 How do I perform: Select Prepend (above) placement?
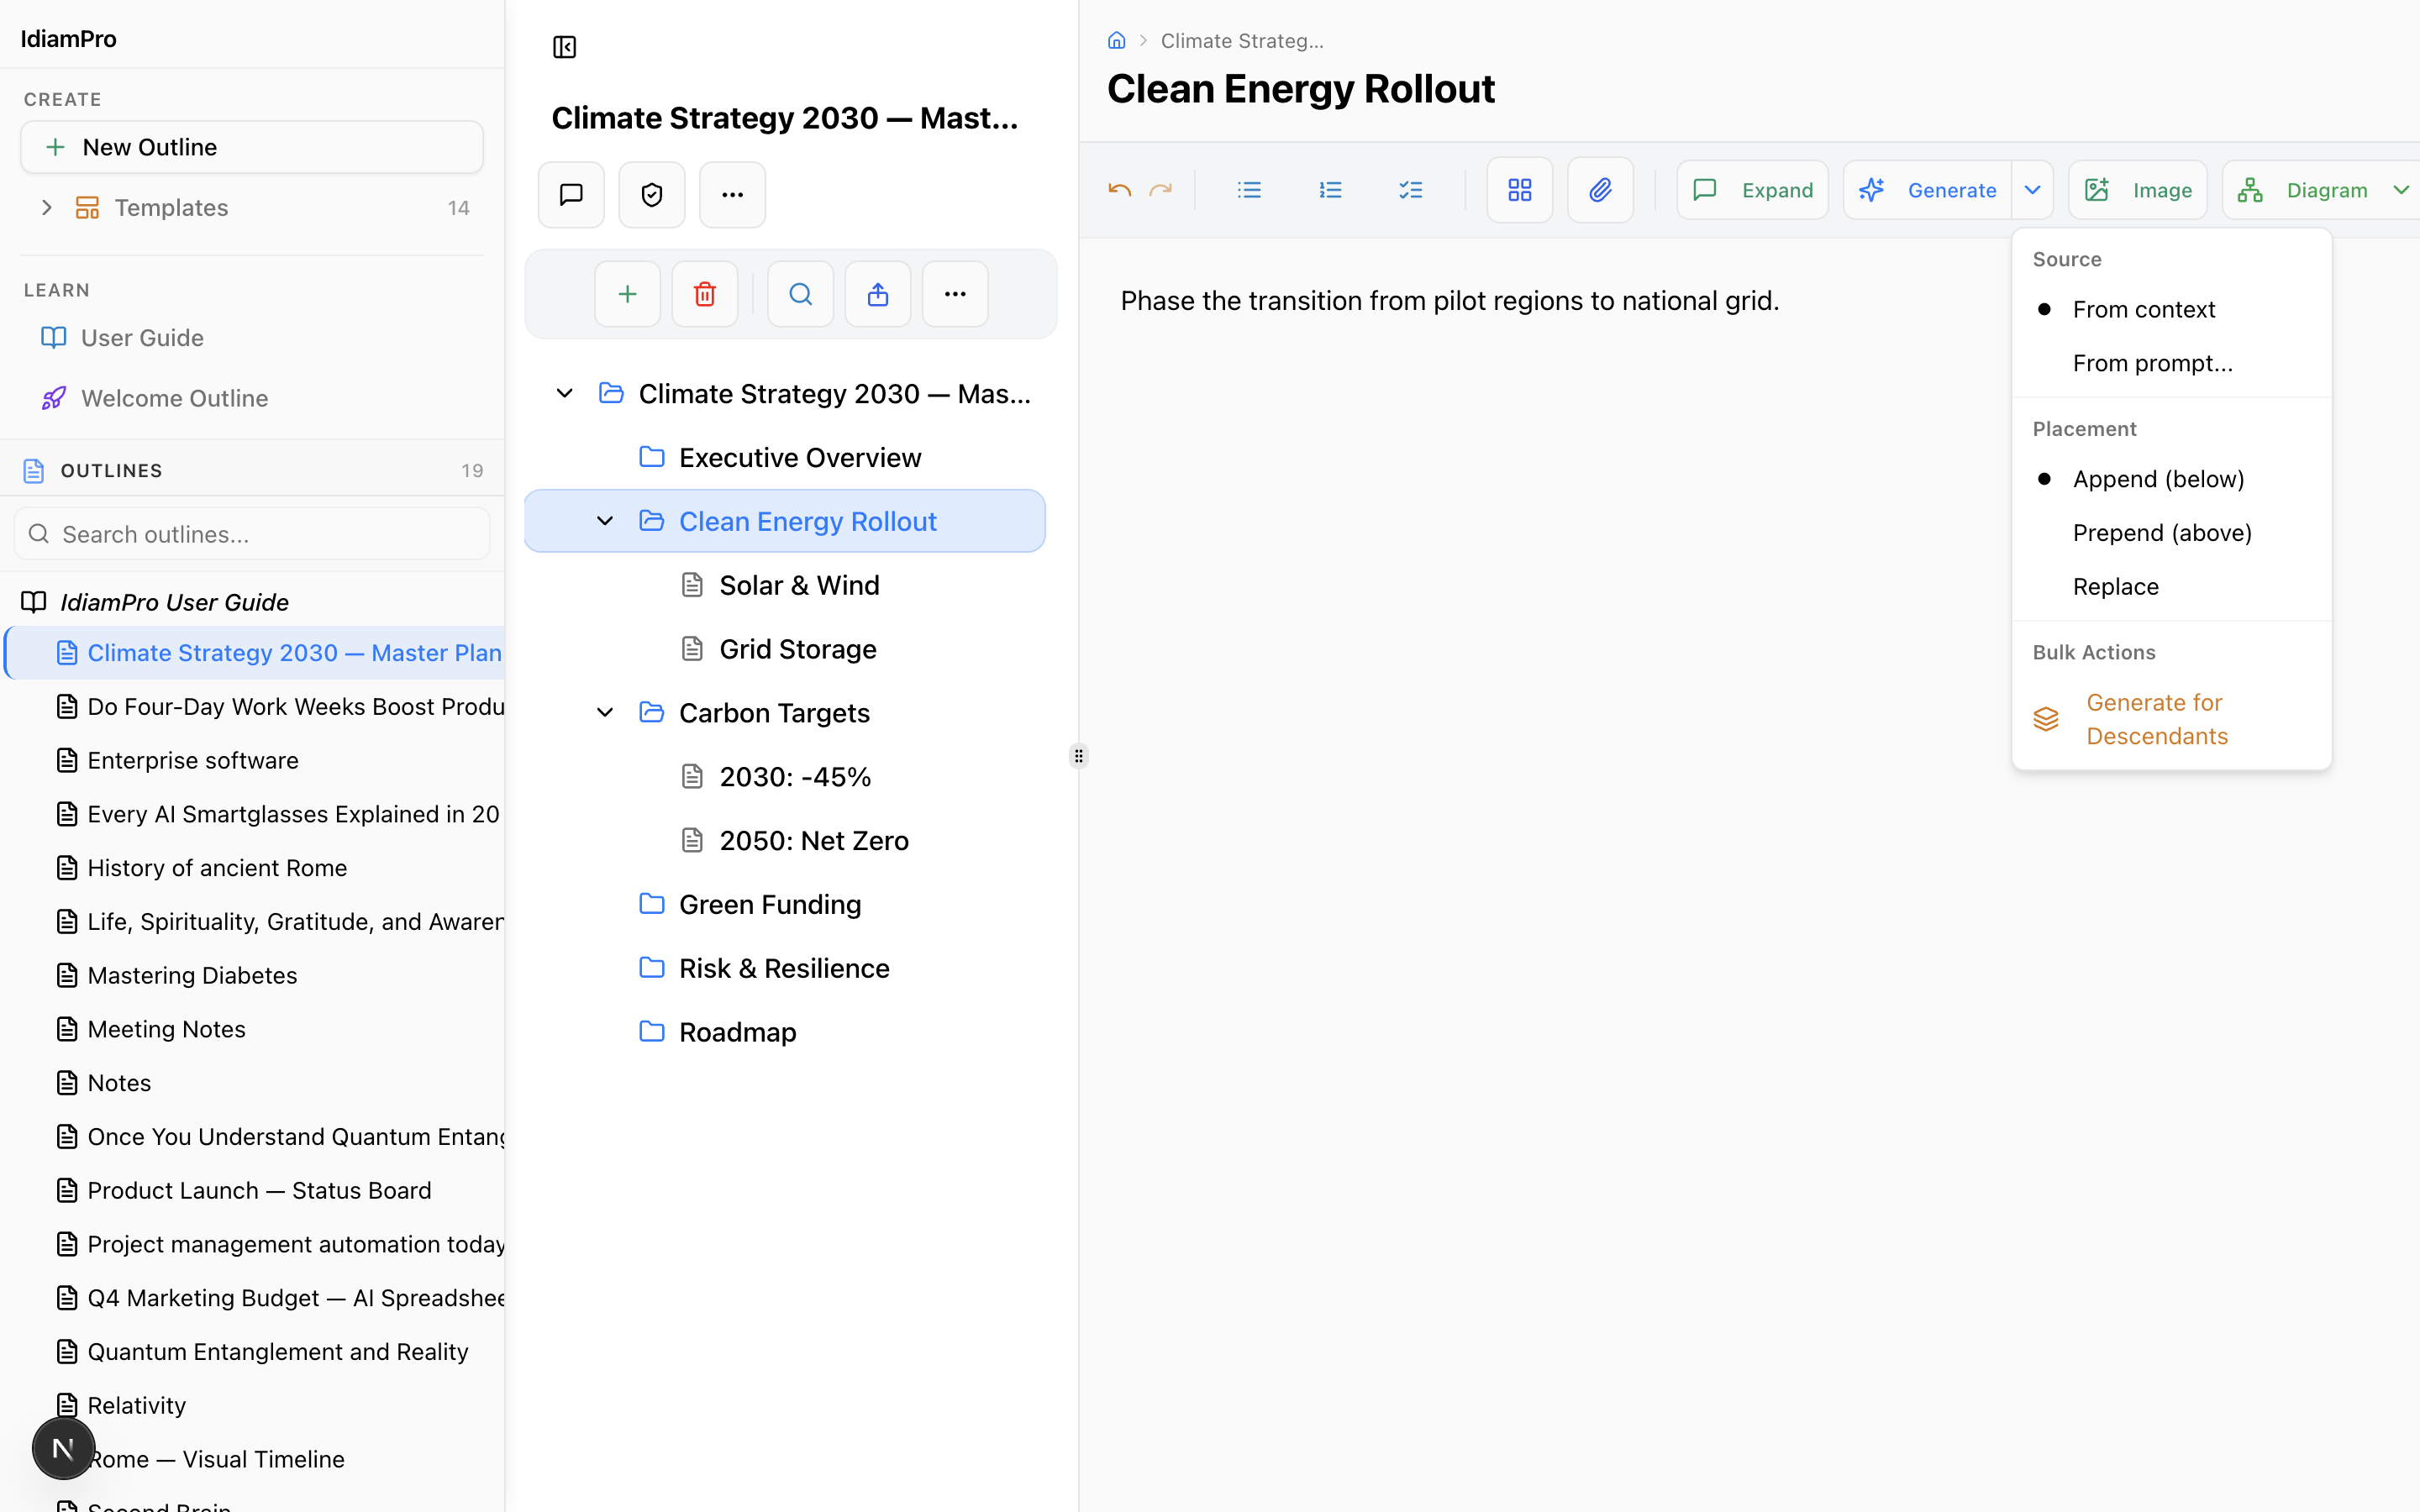pyautogui.click(x=2171, y=533)
